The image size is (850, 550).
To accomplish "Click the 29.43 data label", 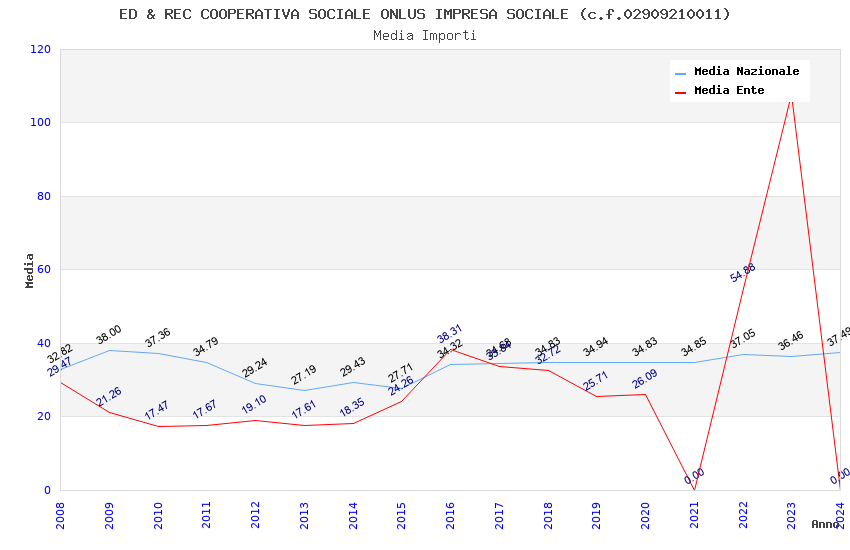I will (x=353, y=366).
